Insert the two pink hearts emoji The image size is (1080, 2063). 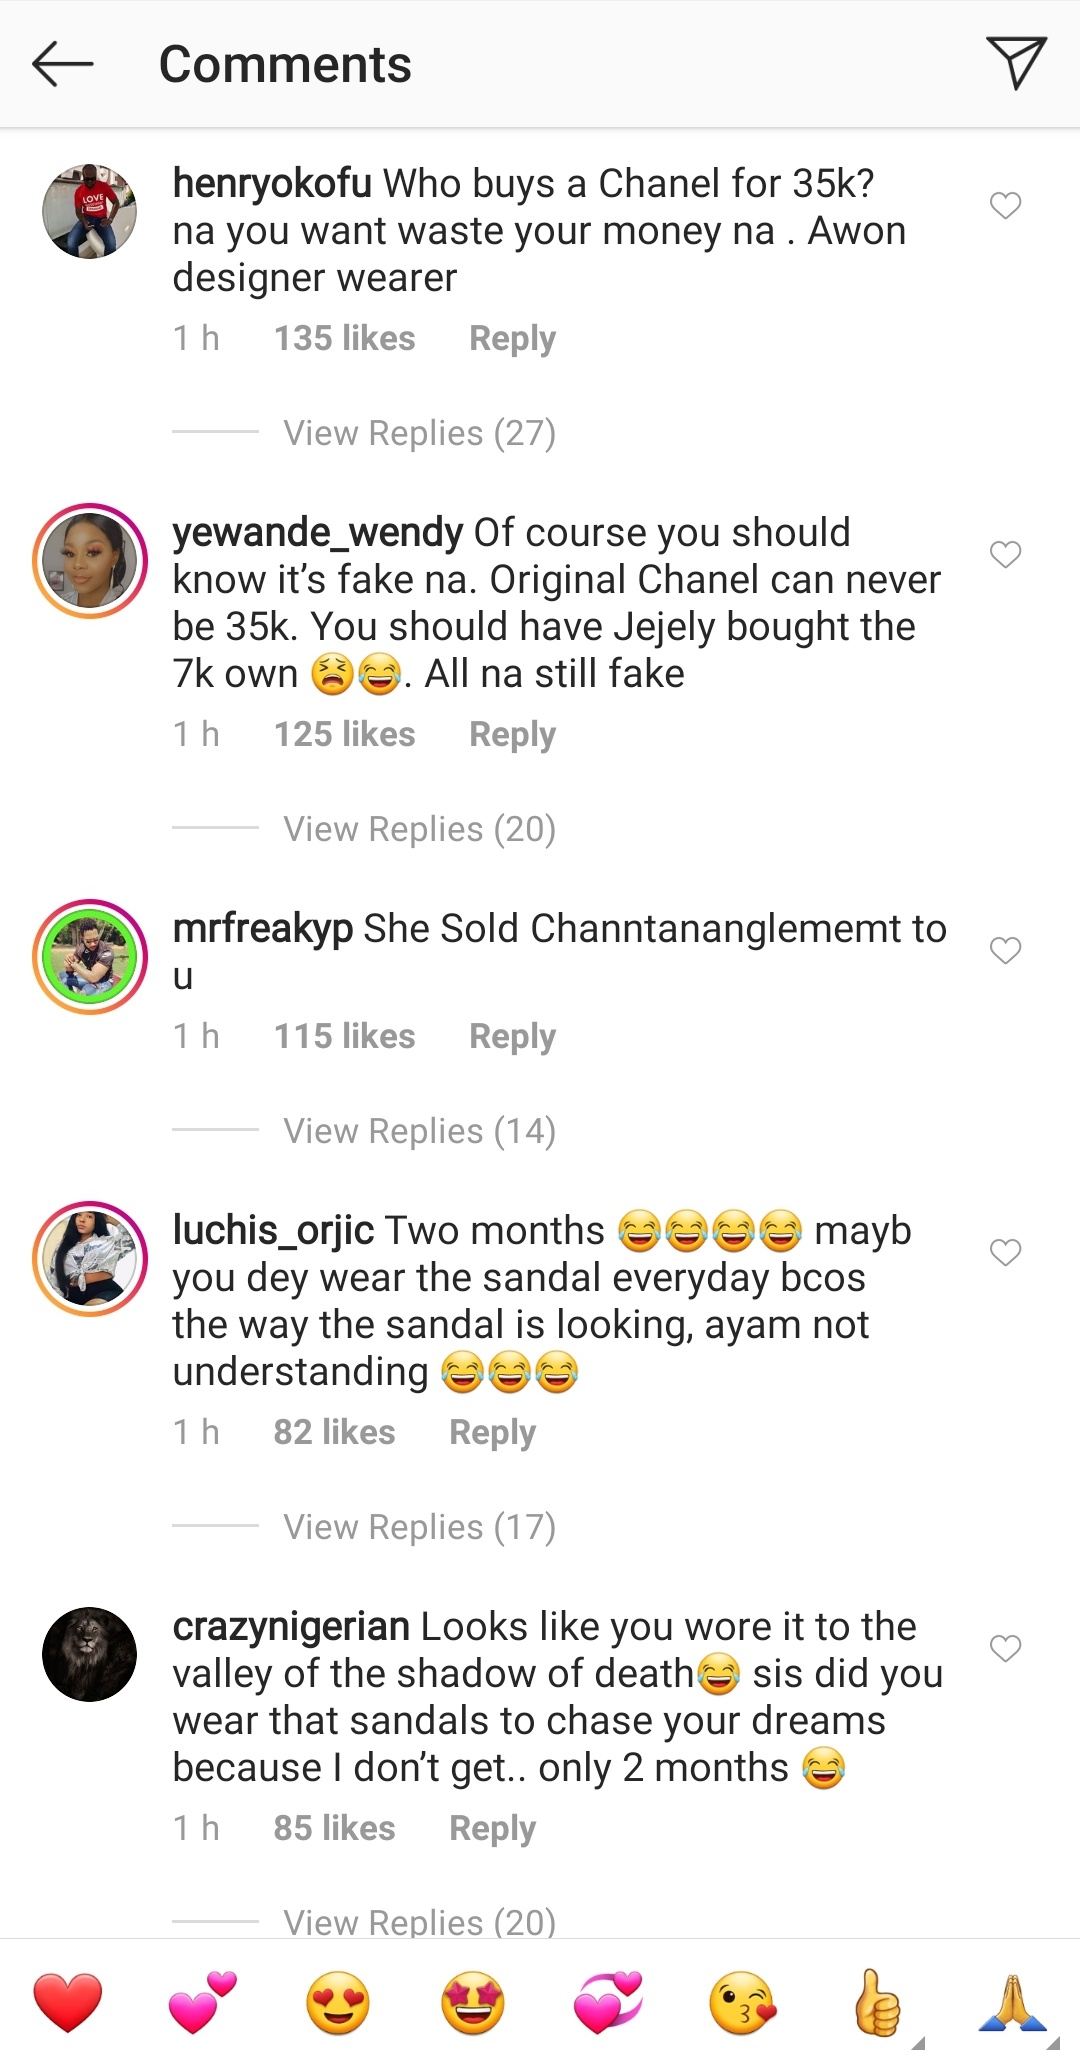[203, 2003]
